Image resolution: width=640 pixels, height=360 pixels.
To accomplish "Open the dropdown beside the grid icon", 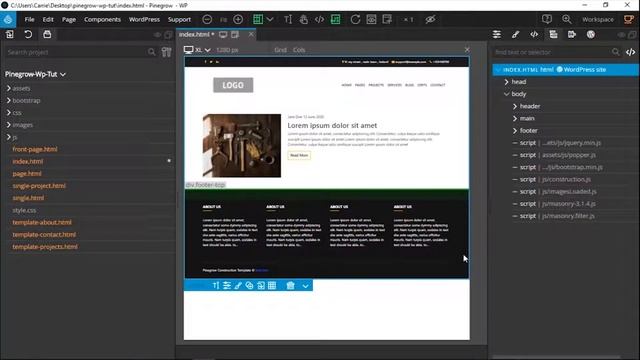I will tap(270, 19).
